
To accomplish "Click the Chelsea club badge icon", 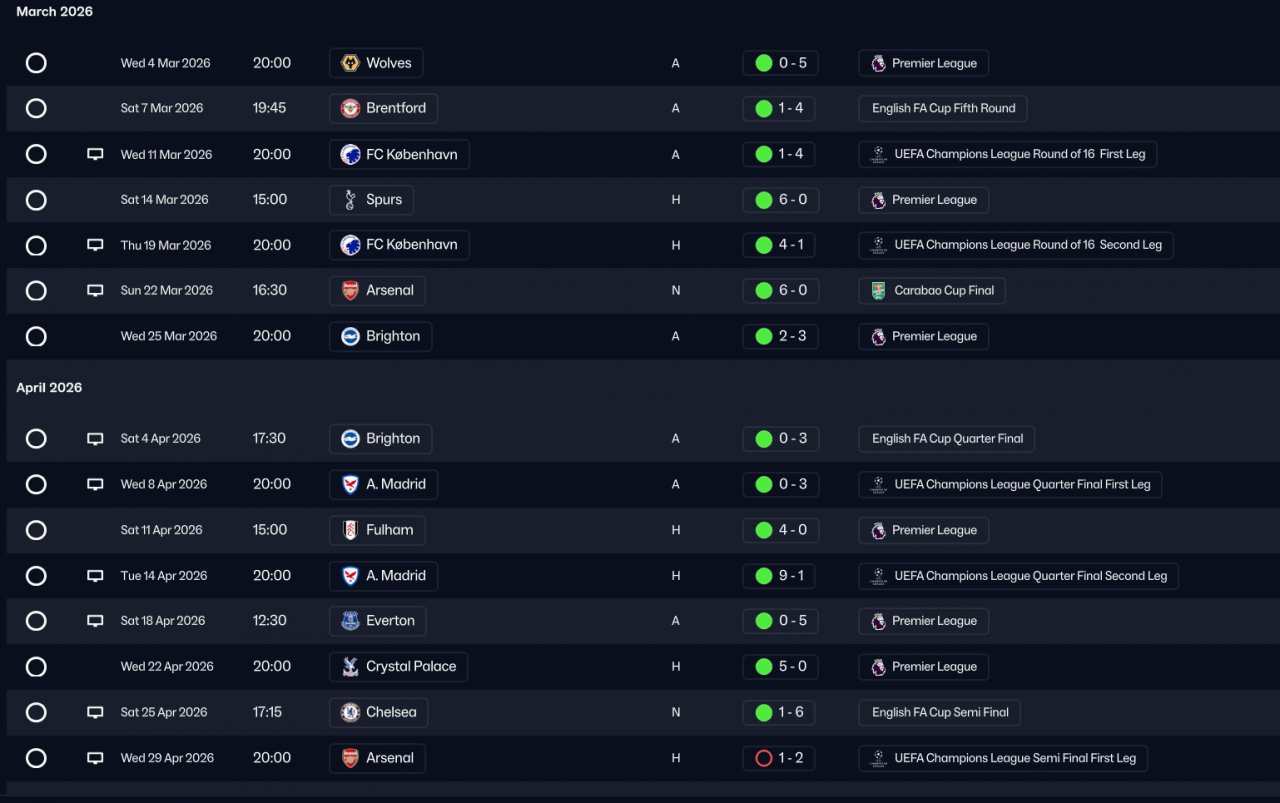I will (x=350, y=712).
